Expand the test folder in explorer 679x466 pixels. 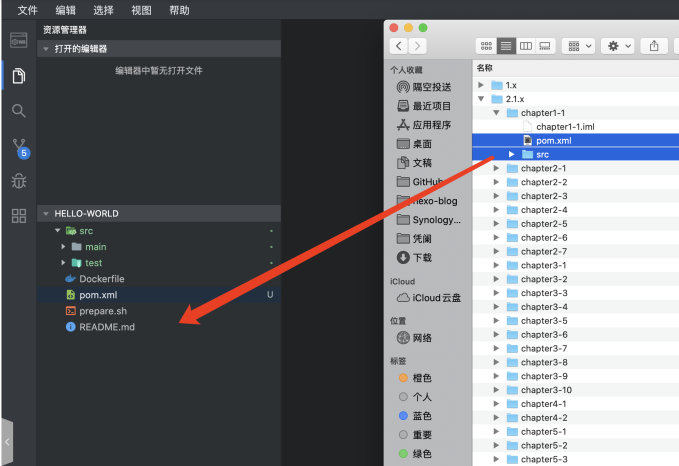point(63,263)
